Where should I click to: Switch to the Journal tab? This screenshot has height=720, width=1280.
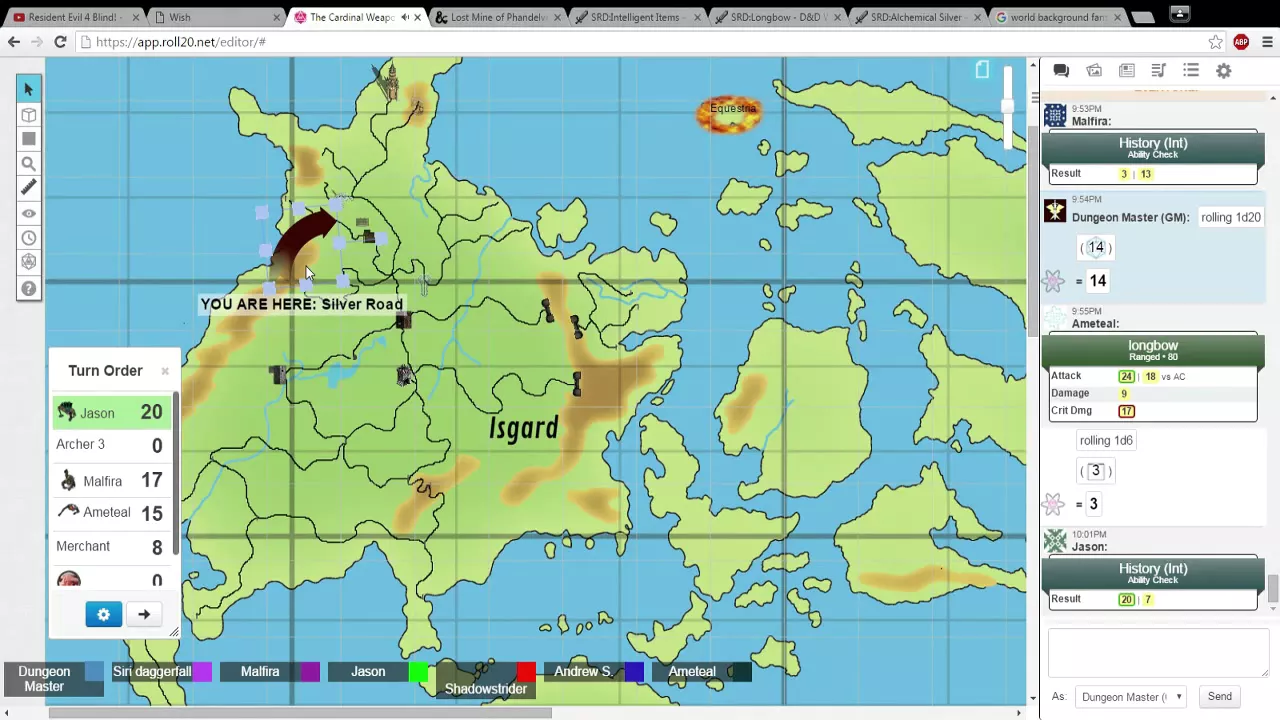point(1126,71)
